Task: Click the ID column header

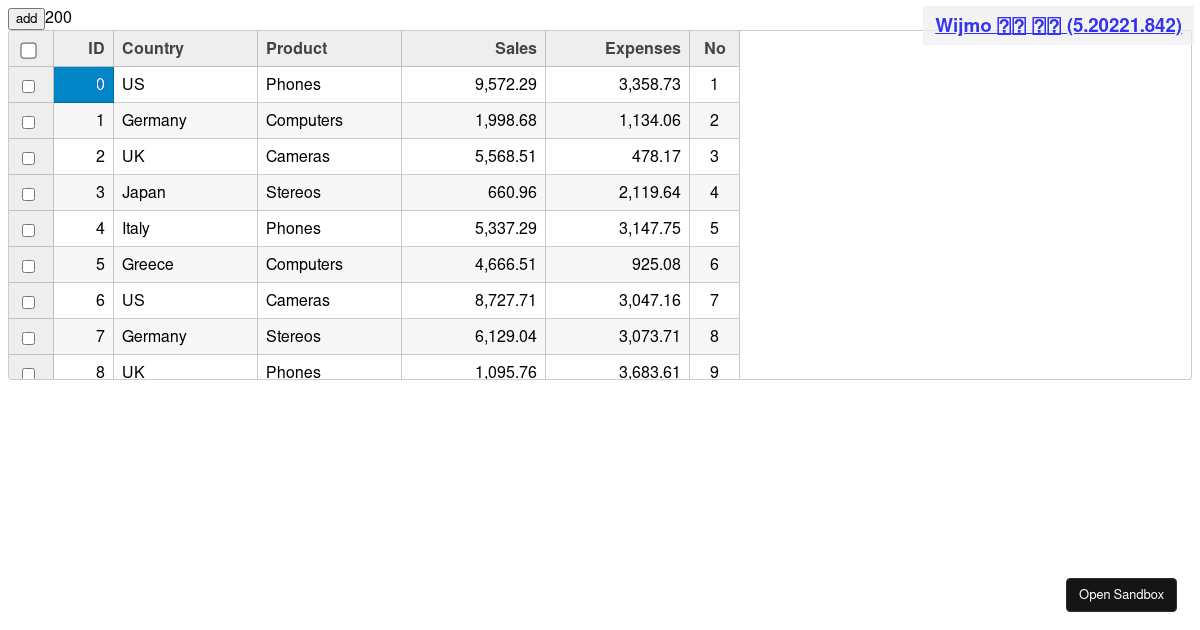Action: [x=84, y=49]
